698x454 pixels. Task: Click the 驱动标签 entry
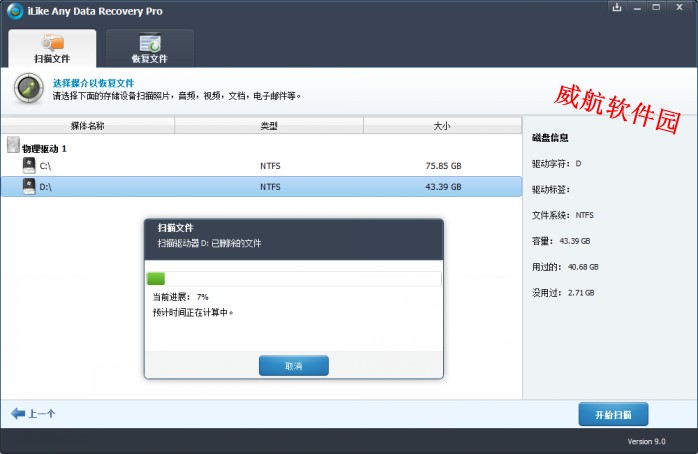point(551,190)
